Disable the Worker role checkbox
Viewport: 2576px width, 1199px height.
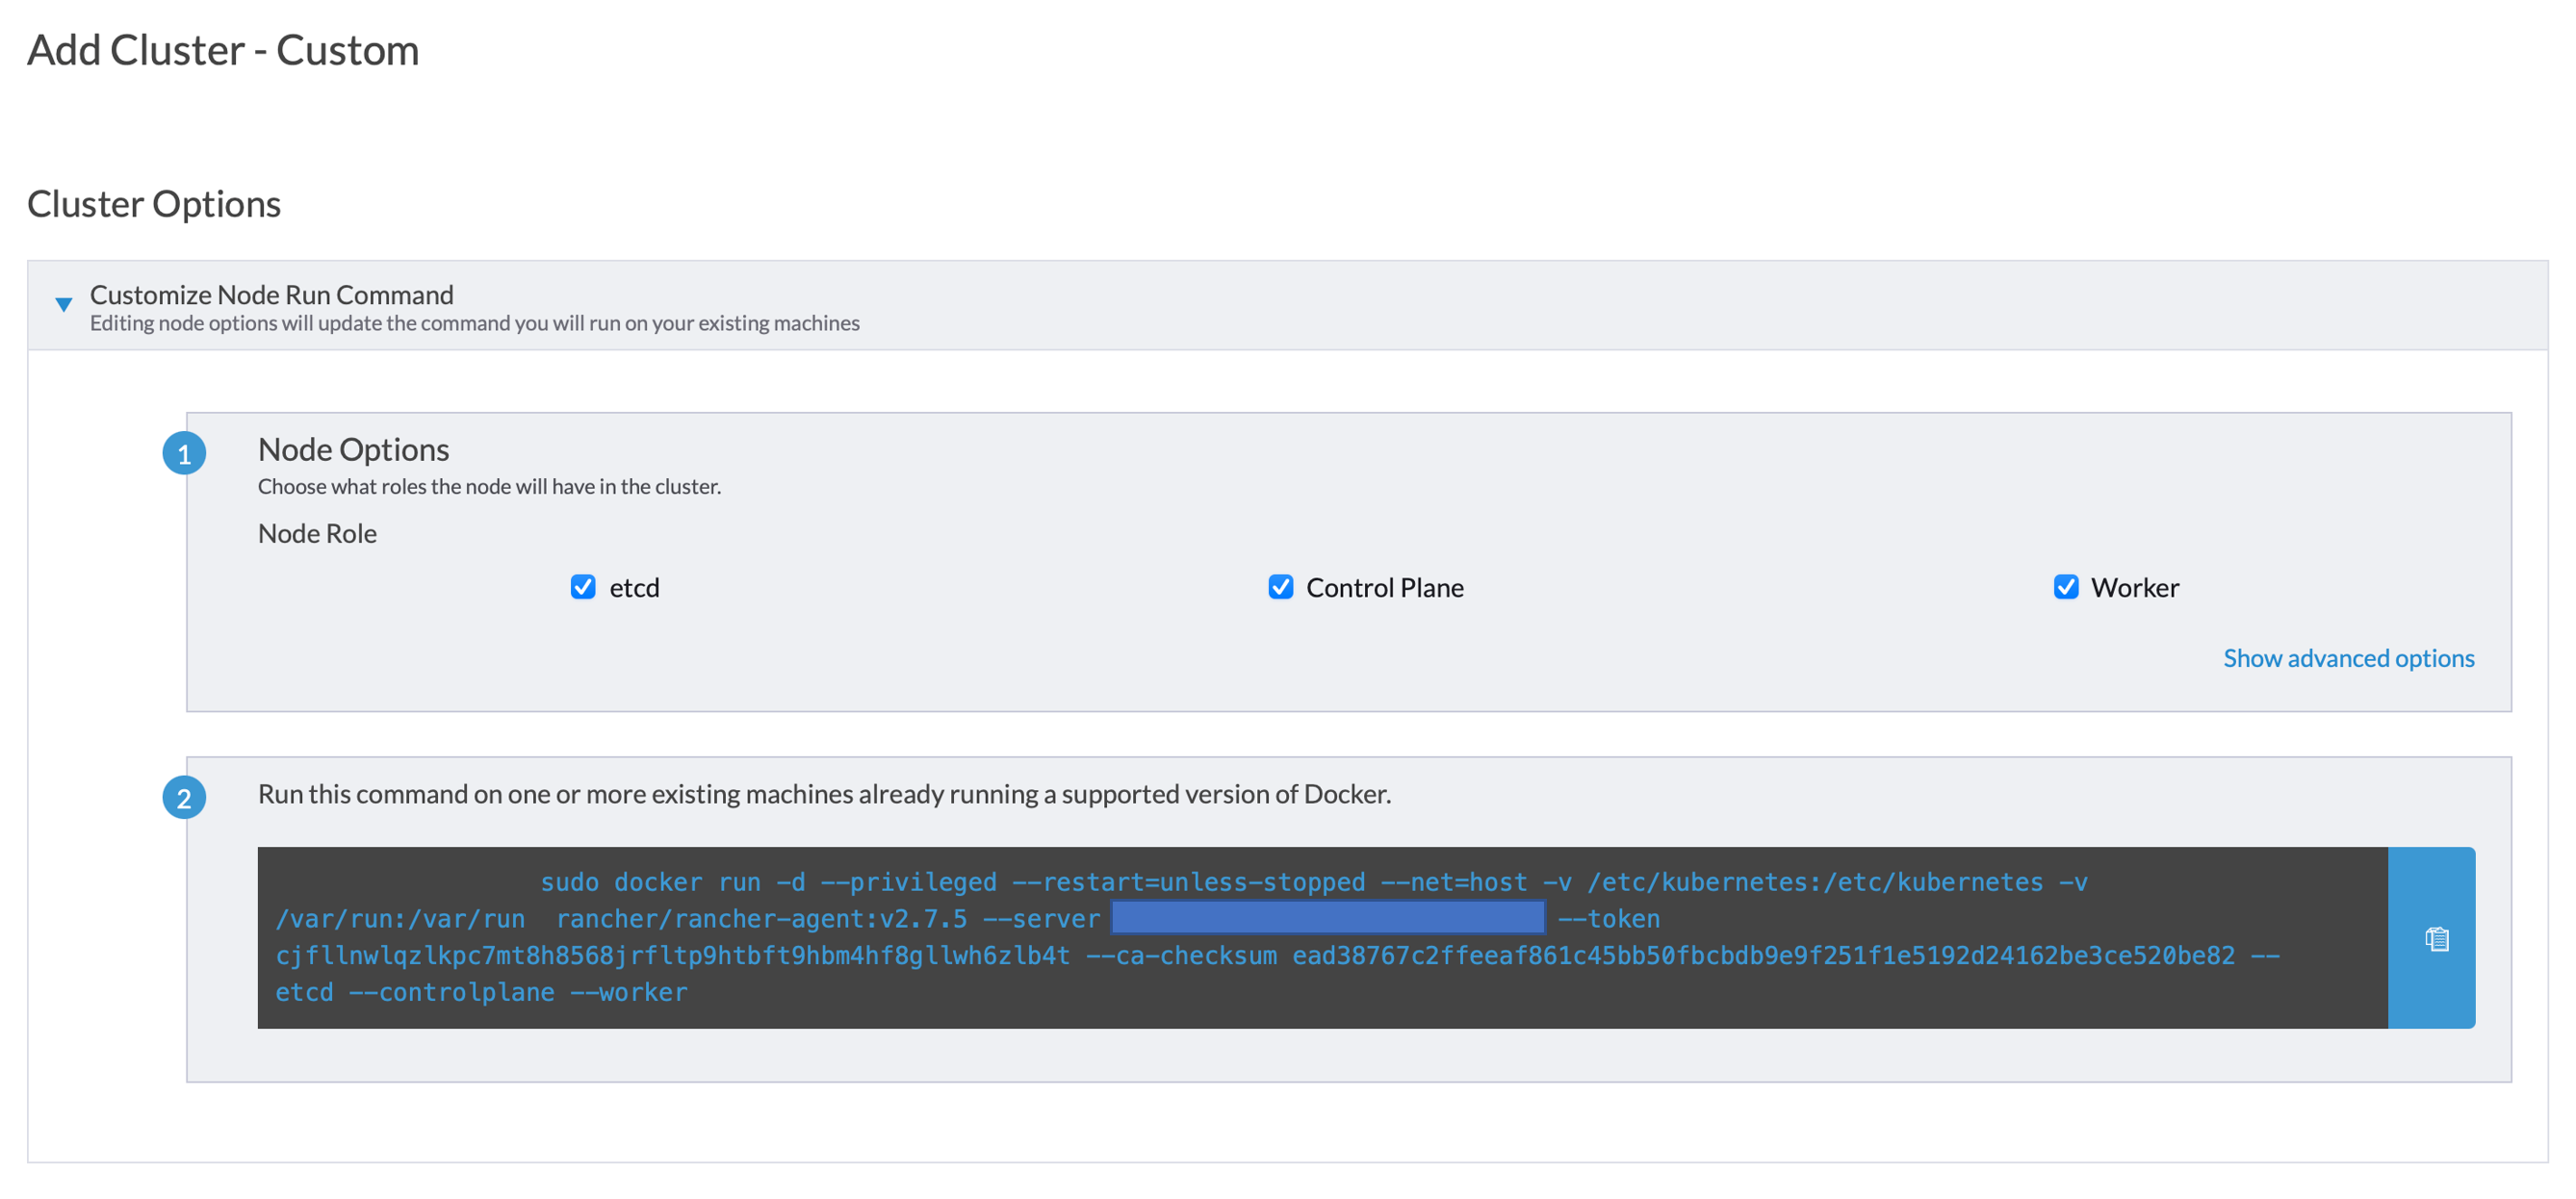2065,587
